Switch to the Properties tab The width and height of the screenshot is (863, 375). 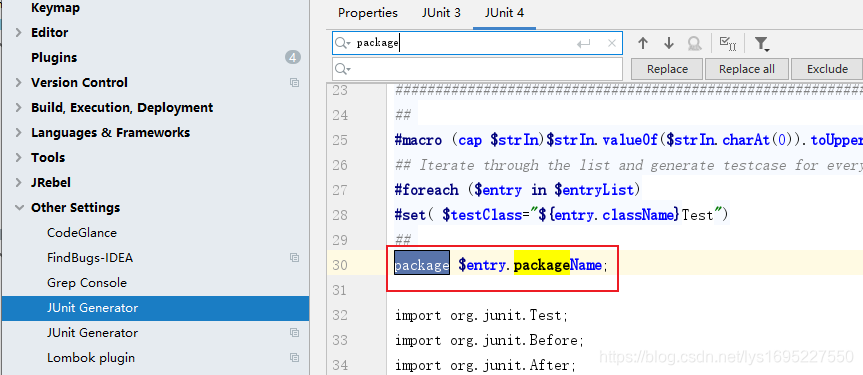coord(368,13)
